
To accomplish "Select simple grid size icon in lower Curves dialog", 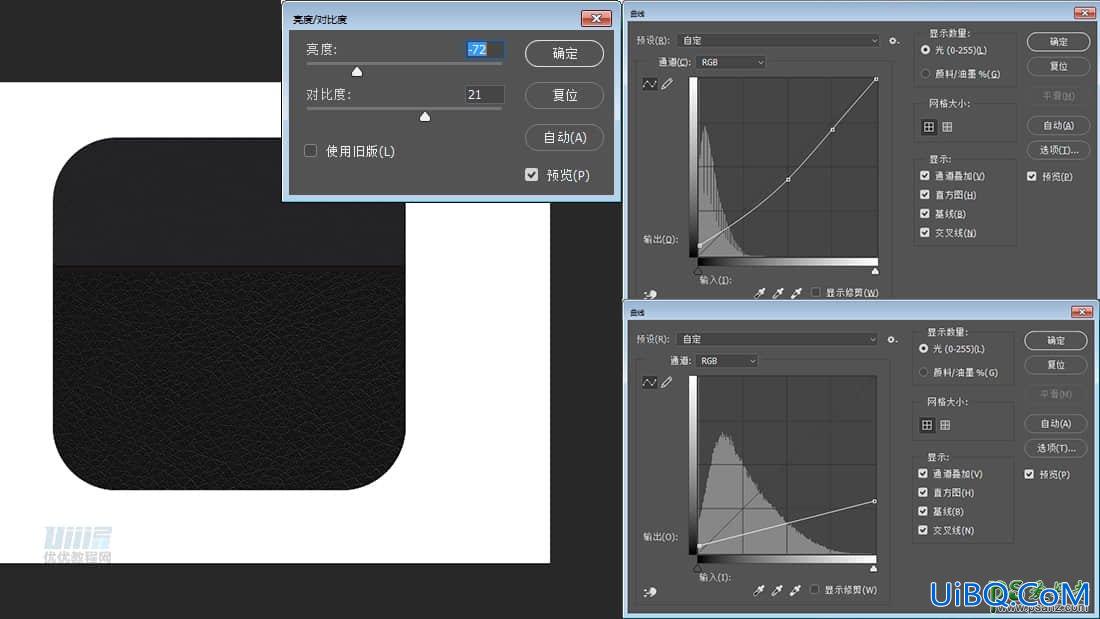I will pyautogui.click(x=927, y=425).
